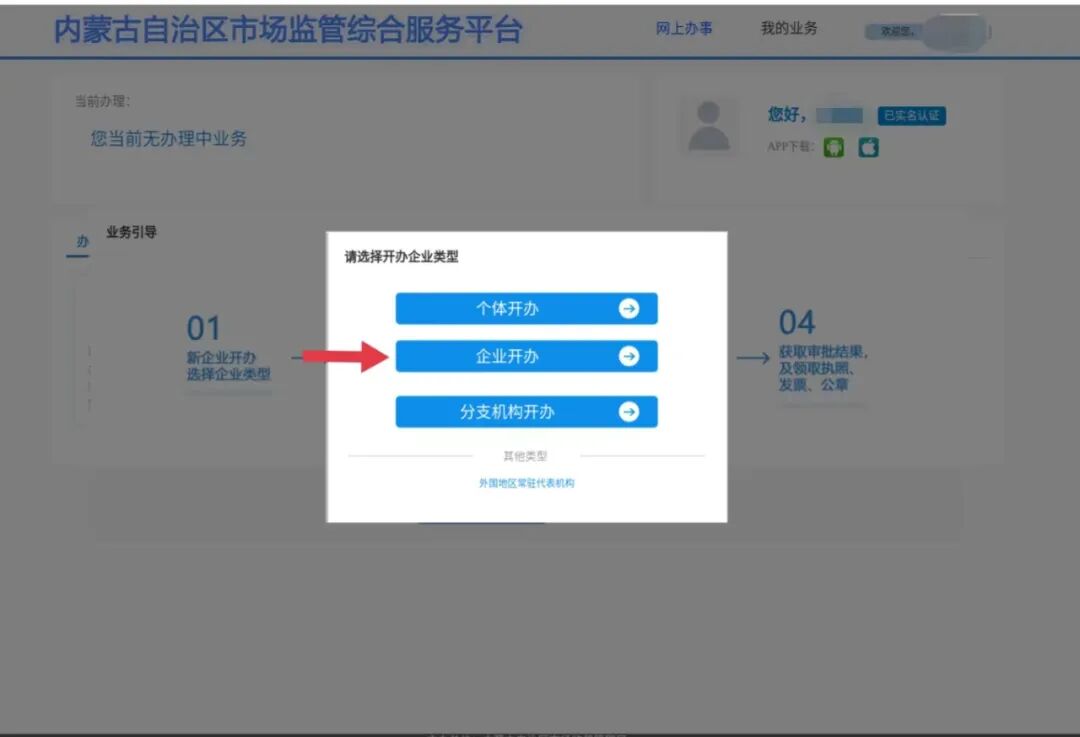Click the arrow icon on 分支机构开办 button

click(628, 411)
